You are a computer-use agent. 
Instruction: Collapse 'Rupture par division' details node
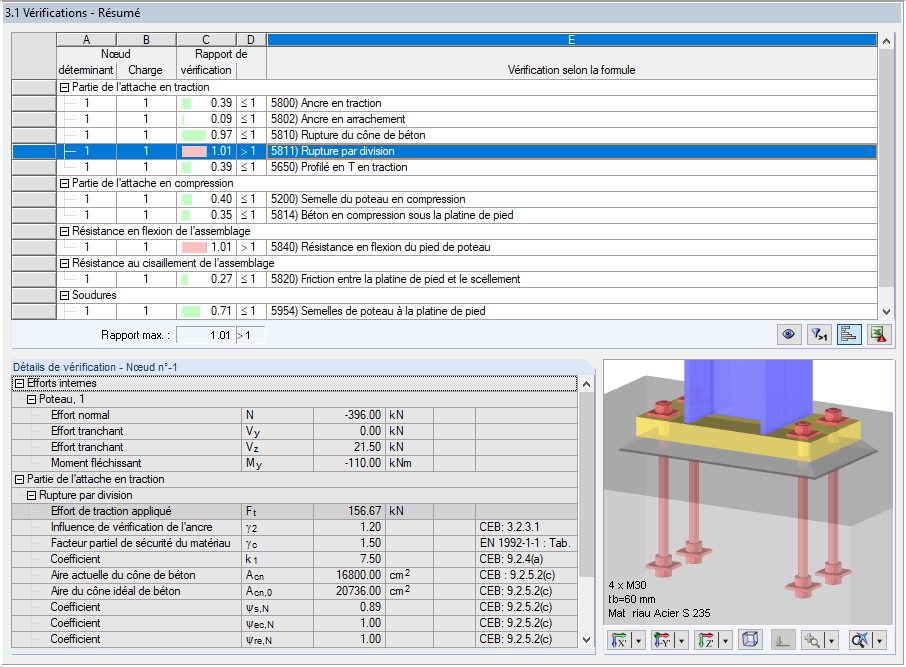(x=32, y=495)
